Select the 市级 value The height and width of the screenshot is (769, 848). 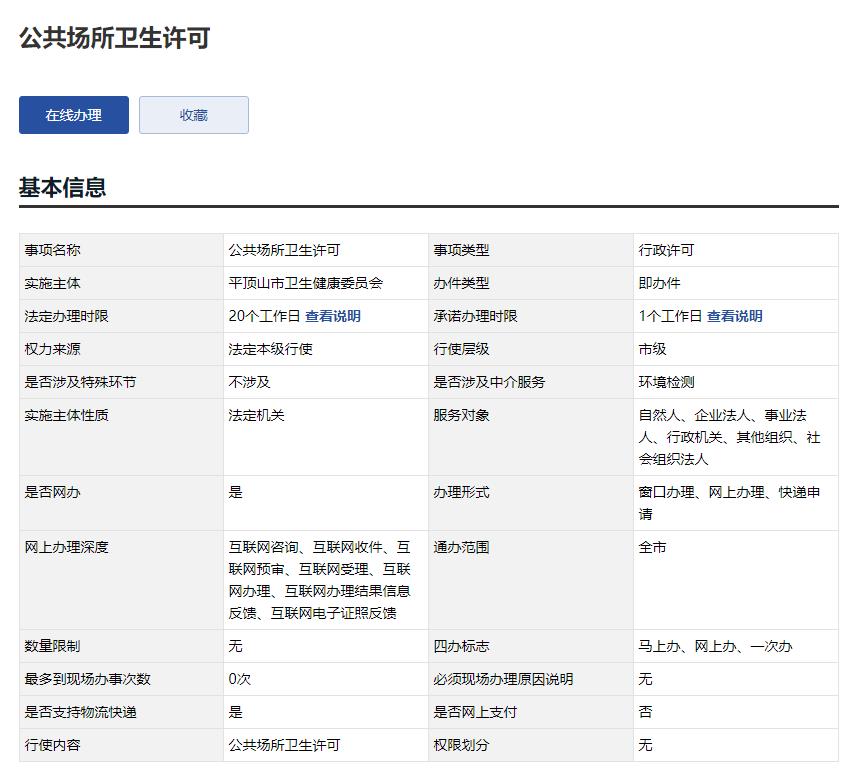(x=652, y=349)
